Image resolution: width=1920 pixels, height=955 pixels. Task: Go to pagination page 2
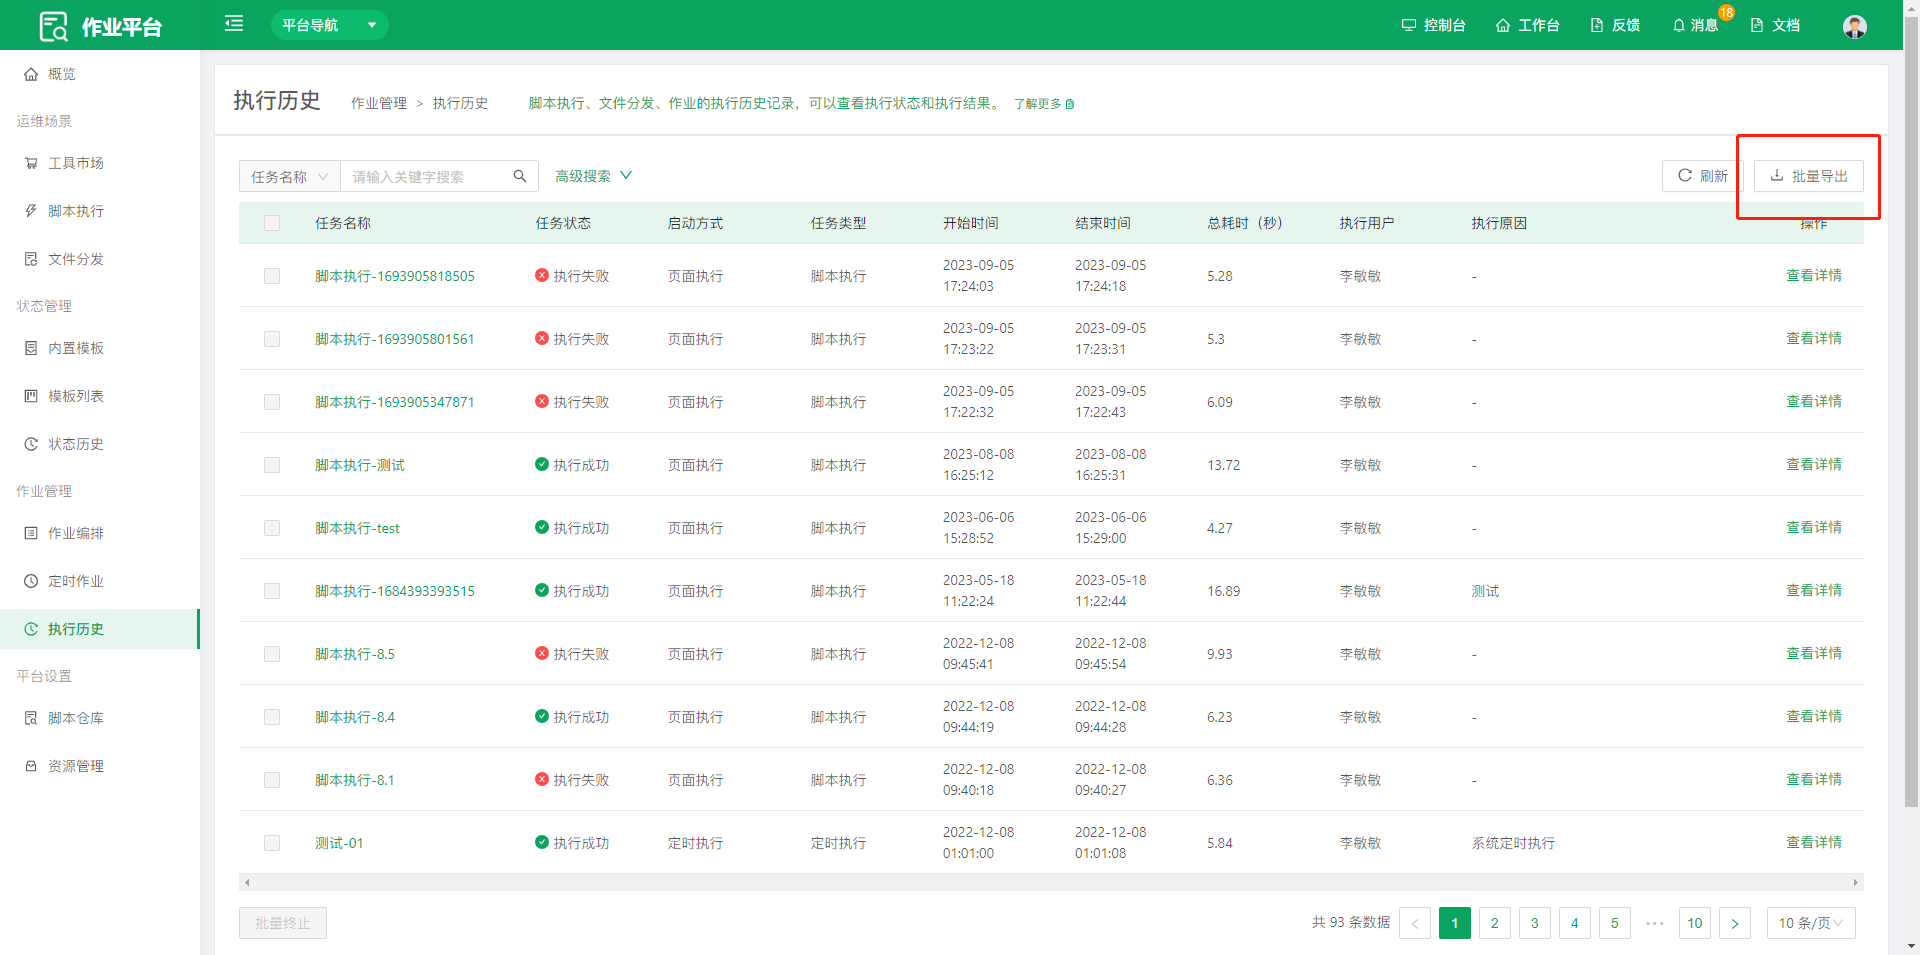click(1495, 923)
